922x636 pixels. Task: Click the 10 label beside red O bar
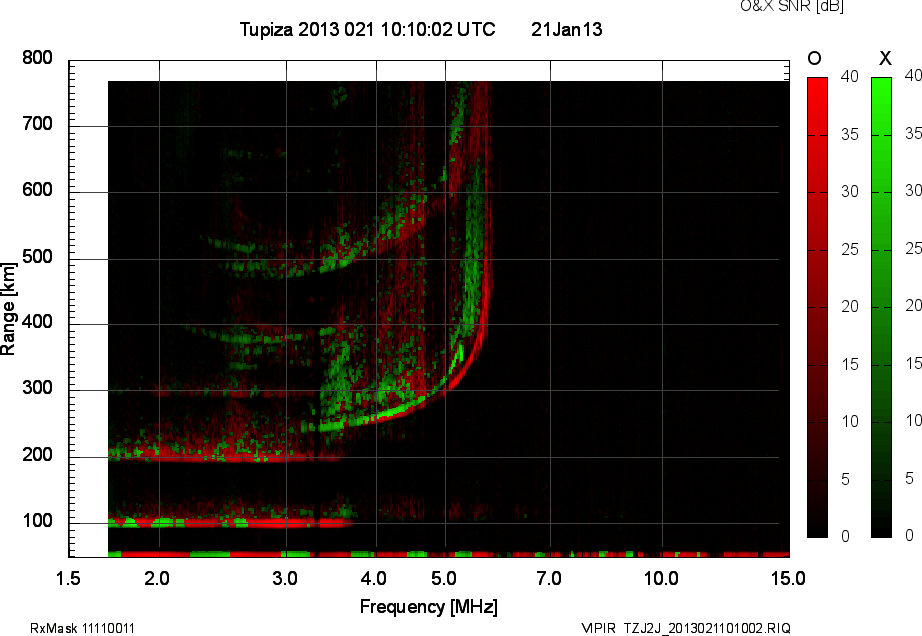[x=850, y=421]
